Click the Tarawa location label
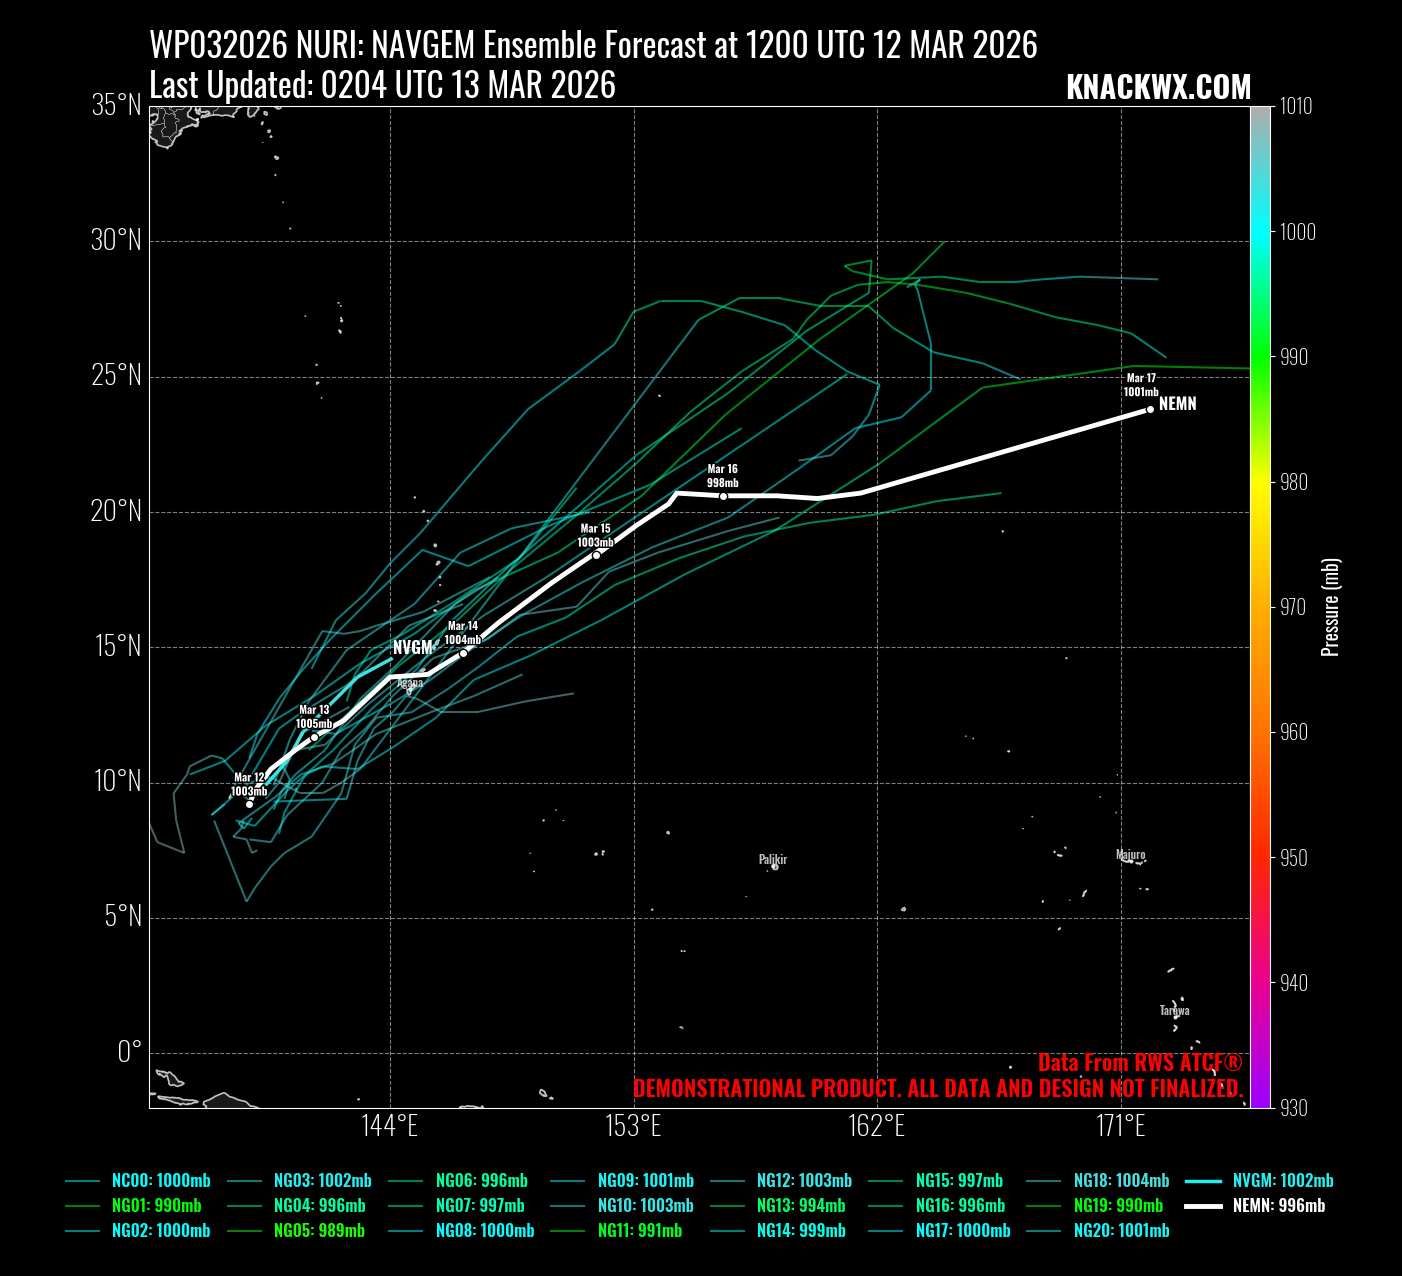This screenshot has width=1402, height=1276. click(x=1174, y=1011)
